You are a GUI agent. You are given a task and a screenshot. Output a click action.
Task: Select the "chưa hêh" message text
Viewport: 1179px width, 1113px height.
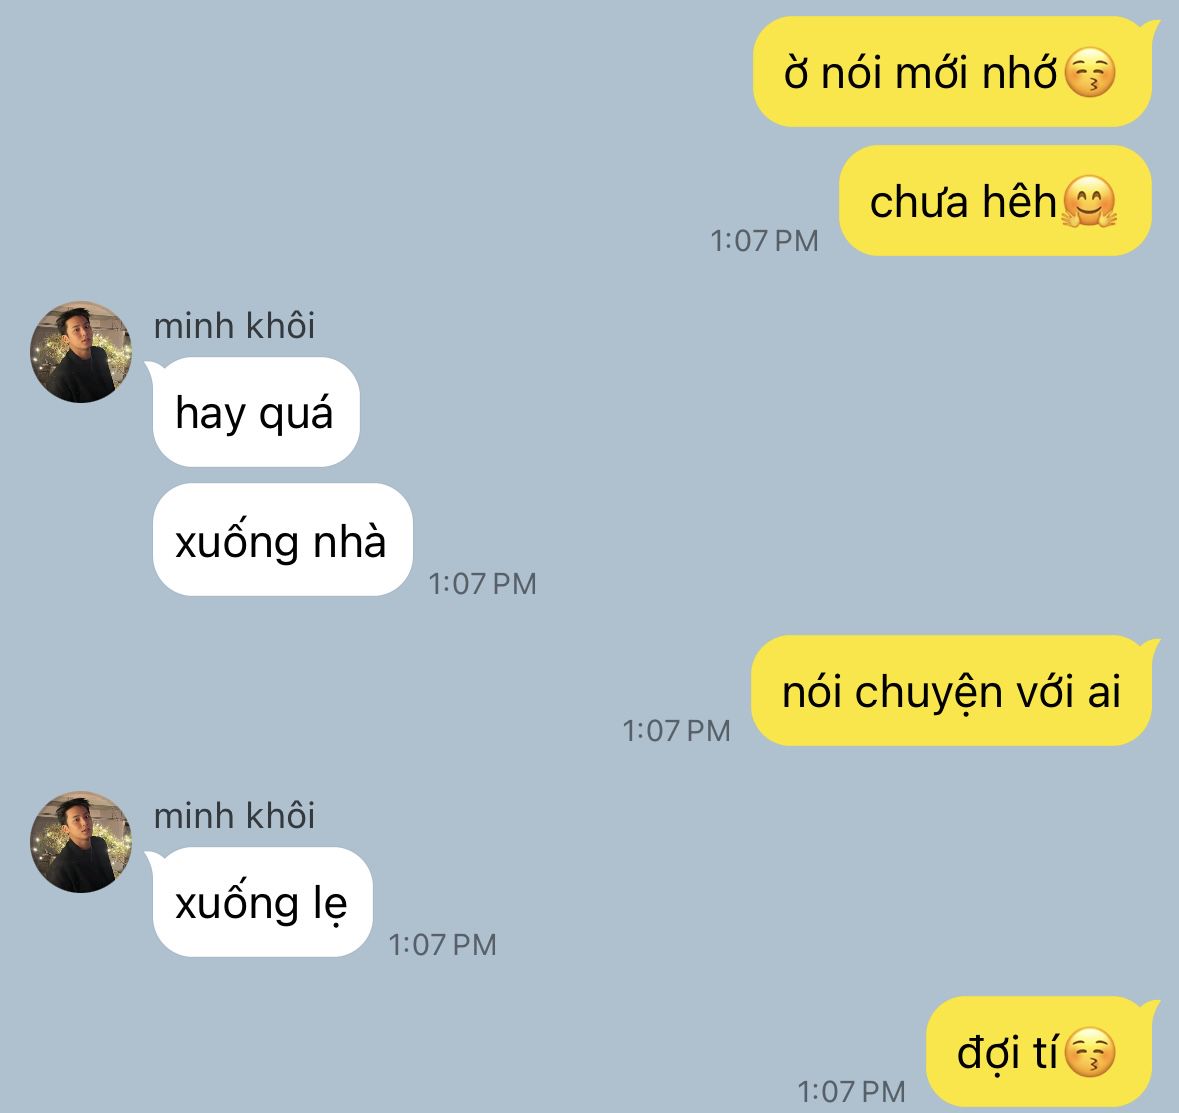[963, 202]
